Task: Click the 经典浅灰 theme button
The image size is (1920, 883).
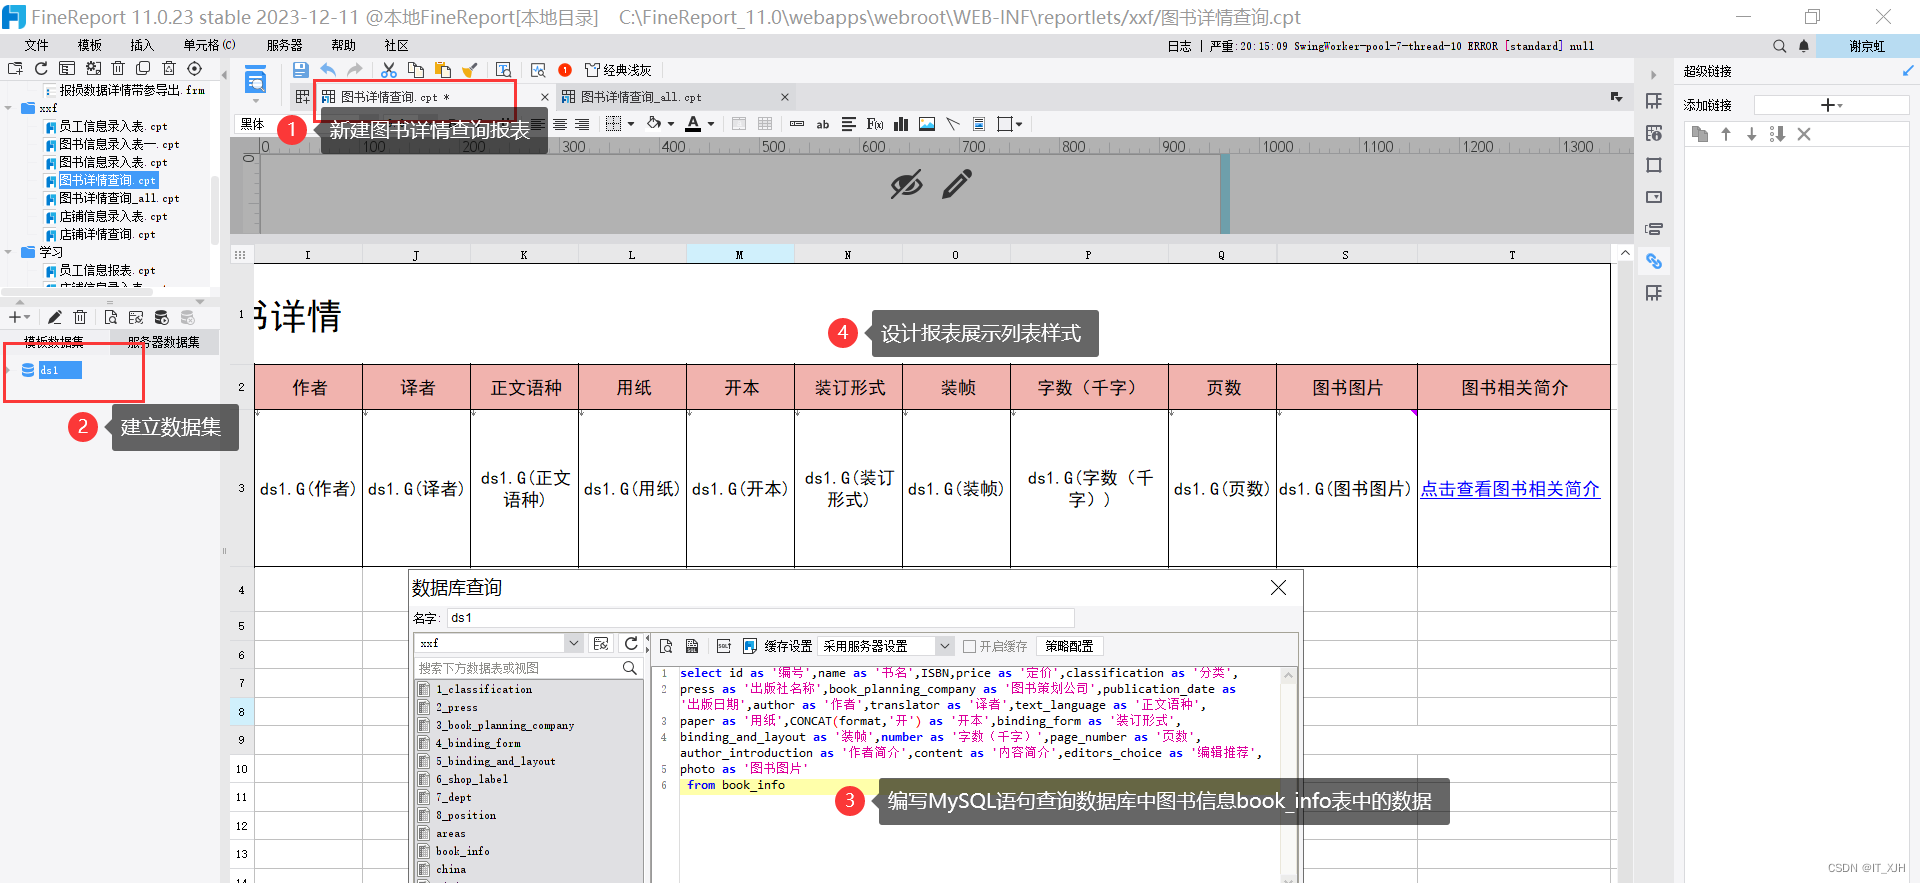Action: [618, 70]
